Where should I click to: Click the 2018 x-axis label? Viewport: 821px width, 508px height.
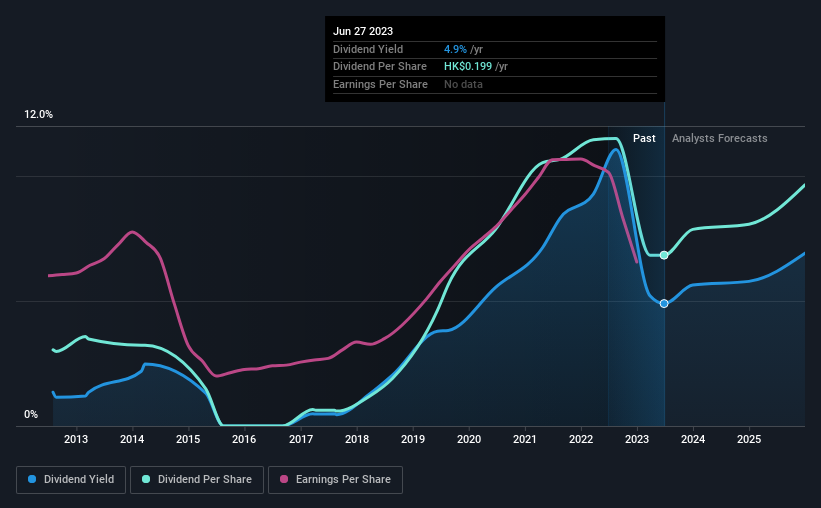point(357,439)
